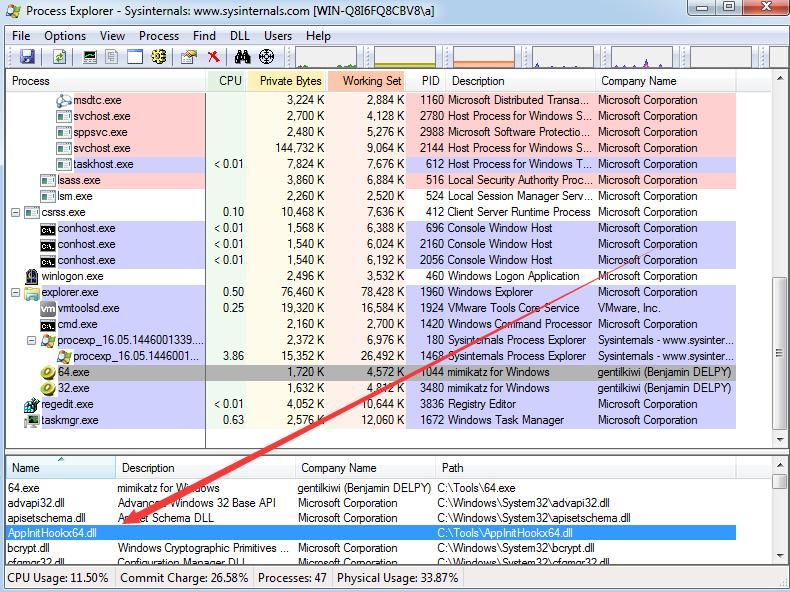Open the DLL menu
The image size is (790, 592).
pos(239,36)
